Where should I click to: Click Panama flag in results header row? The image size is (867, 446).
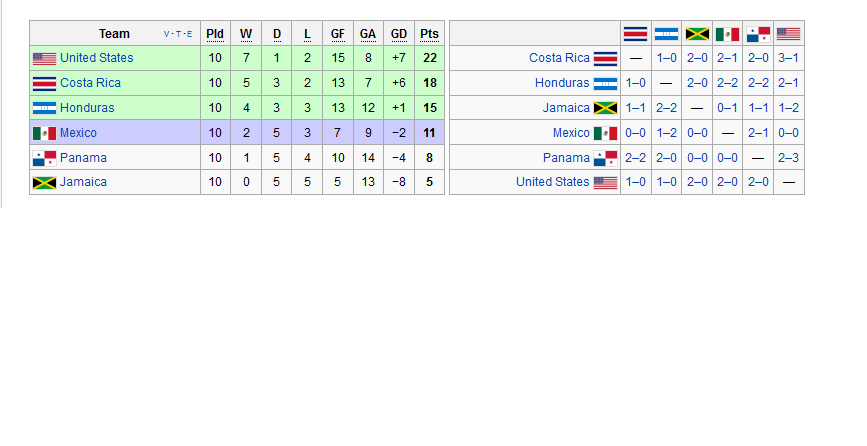tap(758, 34)
